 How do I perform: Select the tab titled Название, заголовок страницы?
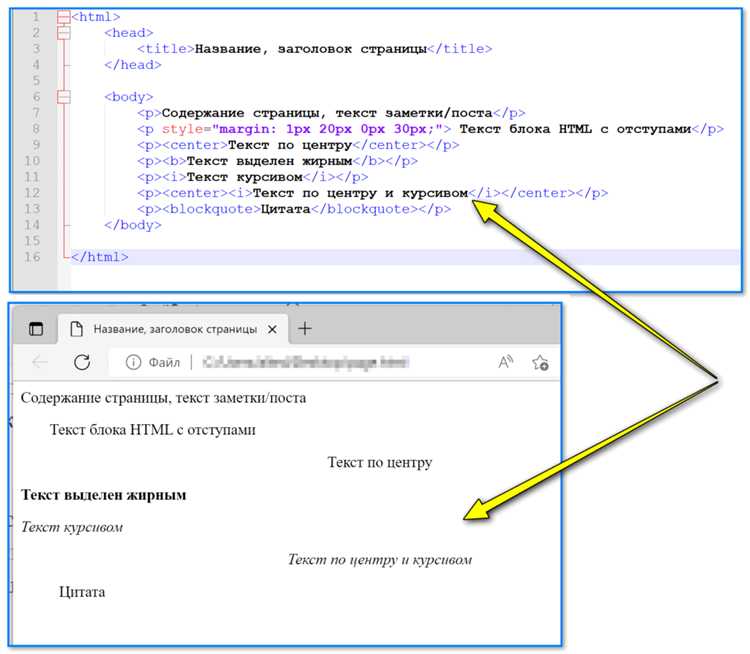tap(174, 329)
